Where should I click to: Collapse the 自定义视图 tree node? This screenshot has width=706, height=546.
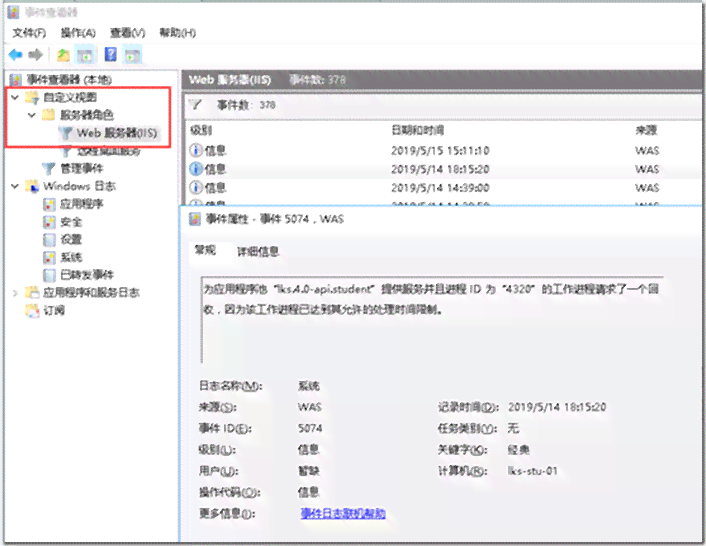15,97
